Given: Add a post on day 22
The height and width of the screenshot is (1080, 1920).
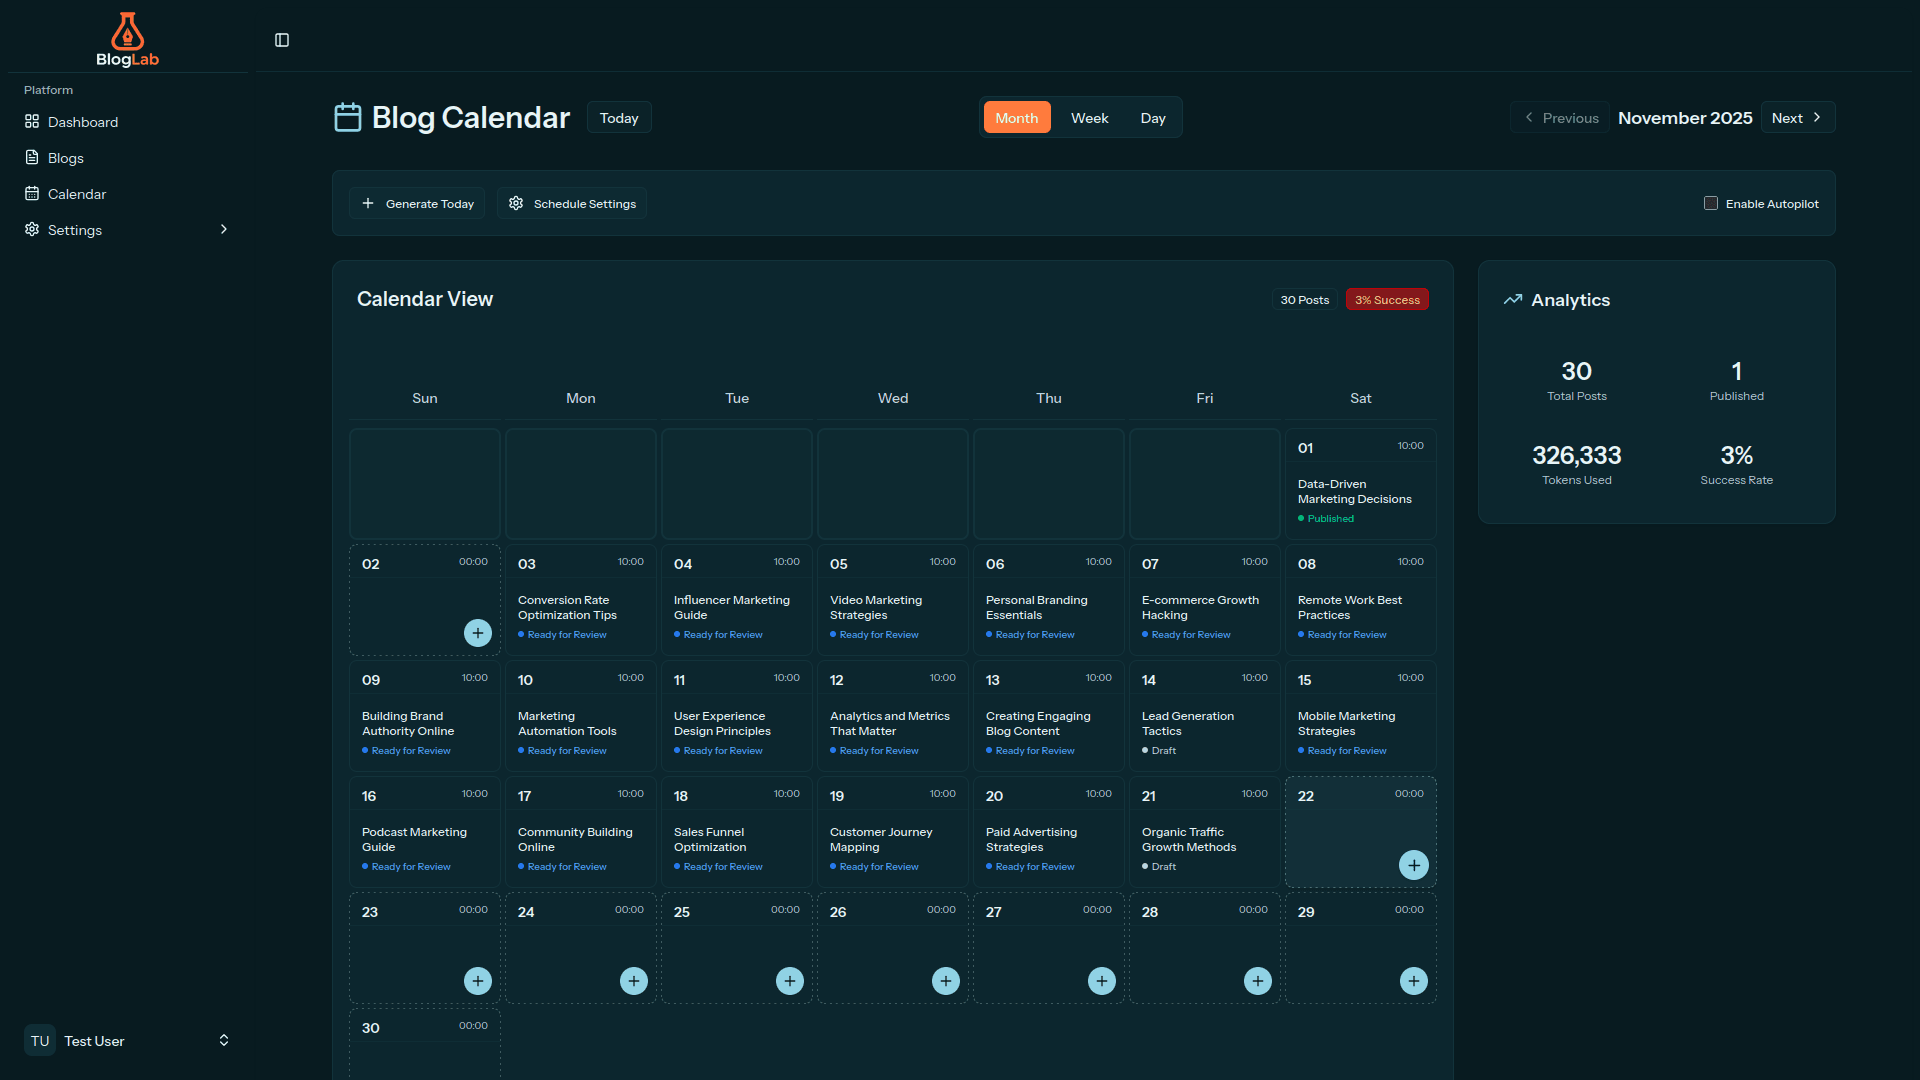Looking at the screenshot, I should point(1413,865).
